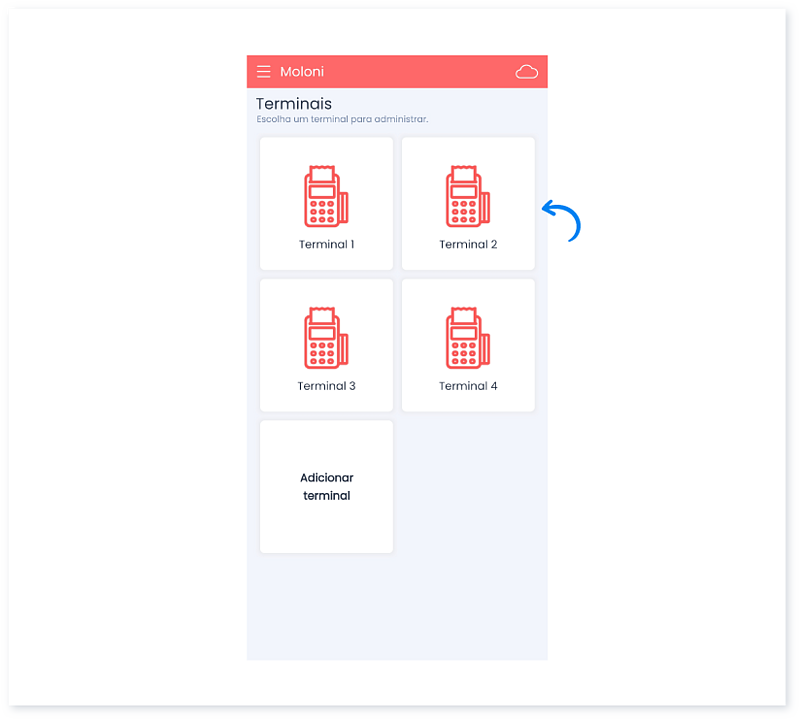
Task: Click the receipt paper on Terminal 1's icon
Action: tap(322, 175)
